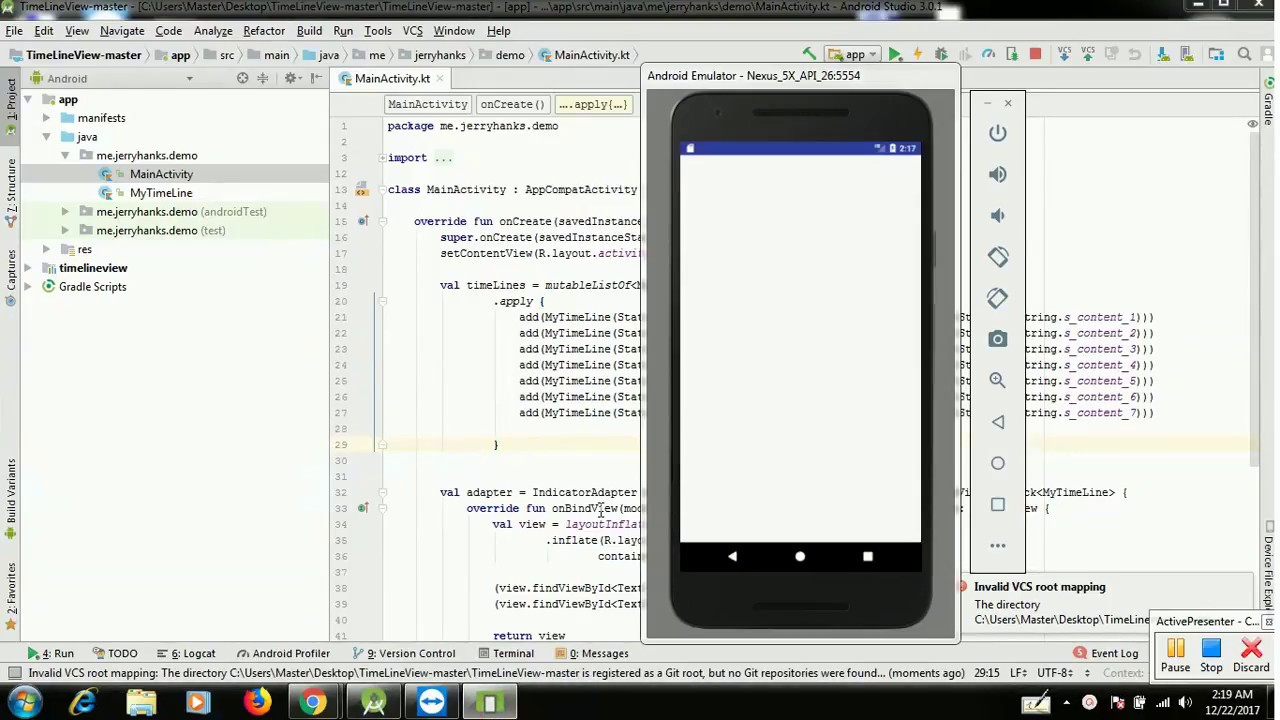Expand the folded import block in editor
Image resolution: width=1280 pixels, height=720 pixels.
[382, 158]
